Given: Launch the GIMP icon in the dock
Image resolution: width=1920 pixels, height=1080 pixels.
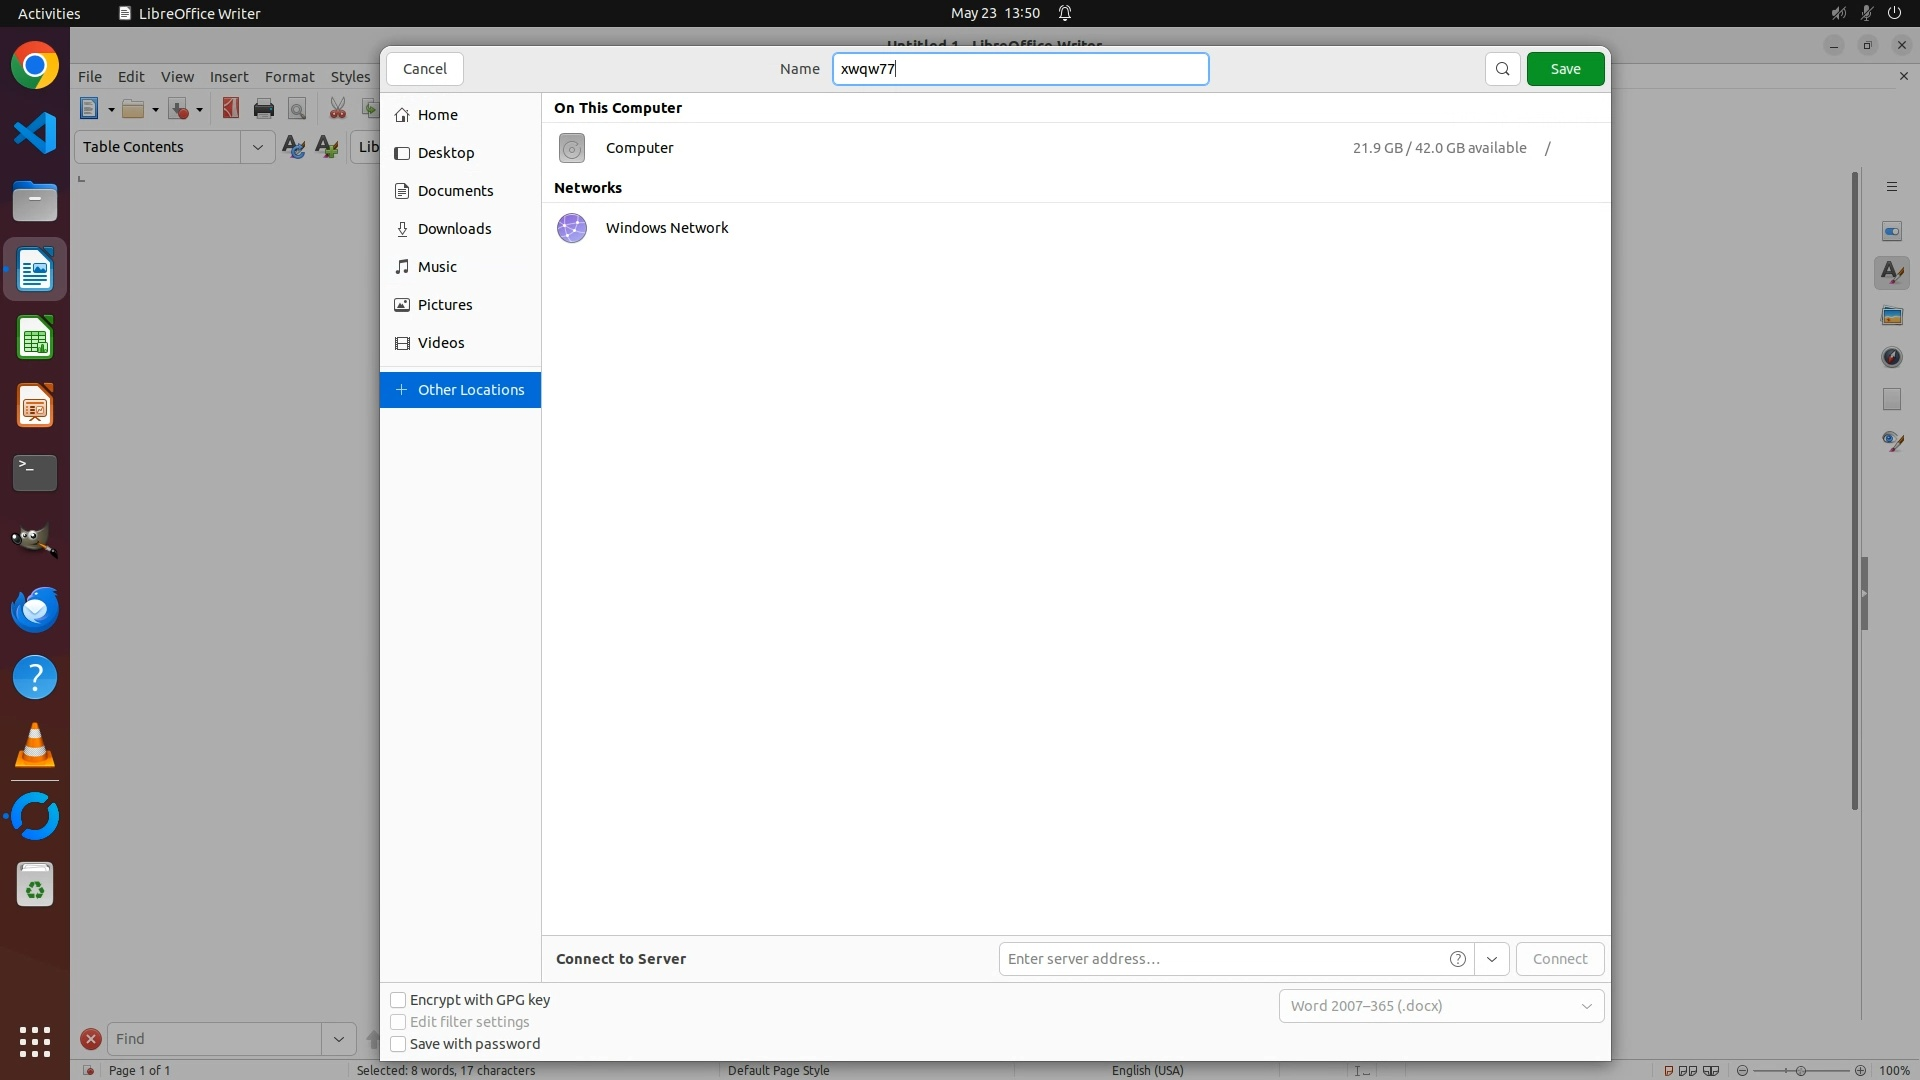Looking at the screenshot, I should (x=35, y=541).
